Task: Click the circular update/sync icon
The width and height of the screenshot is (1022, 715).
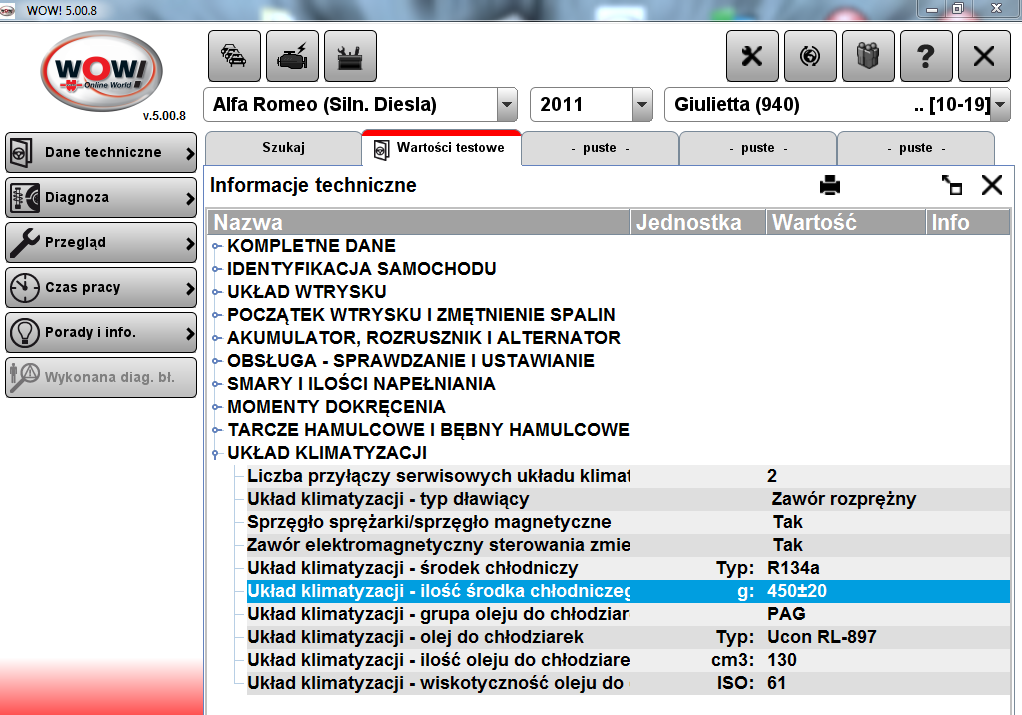Action: [x=810, y=56]
